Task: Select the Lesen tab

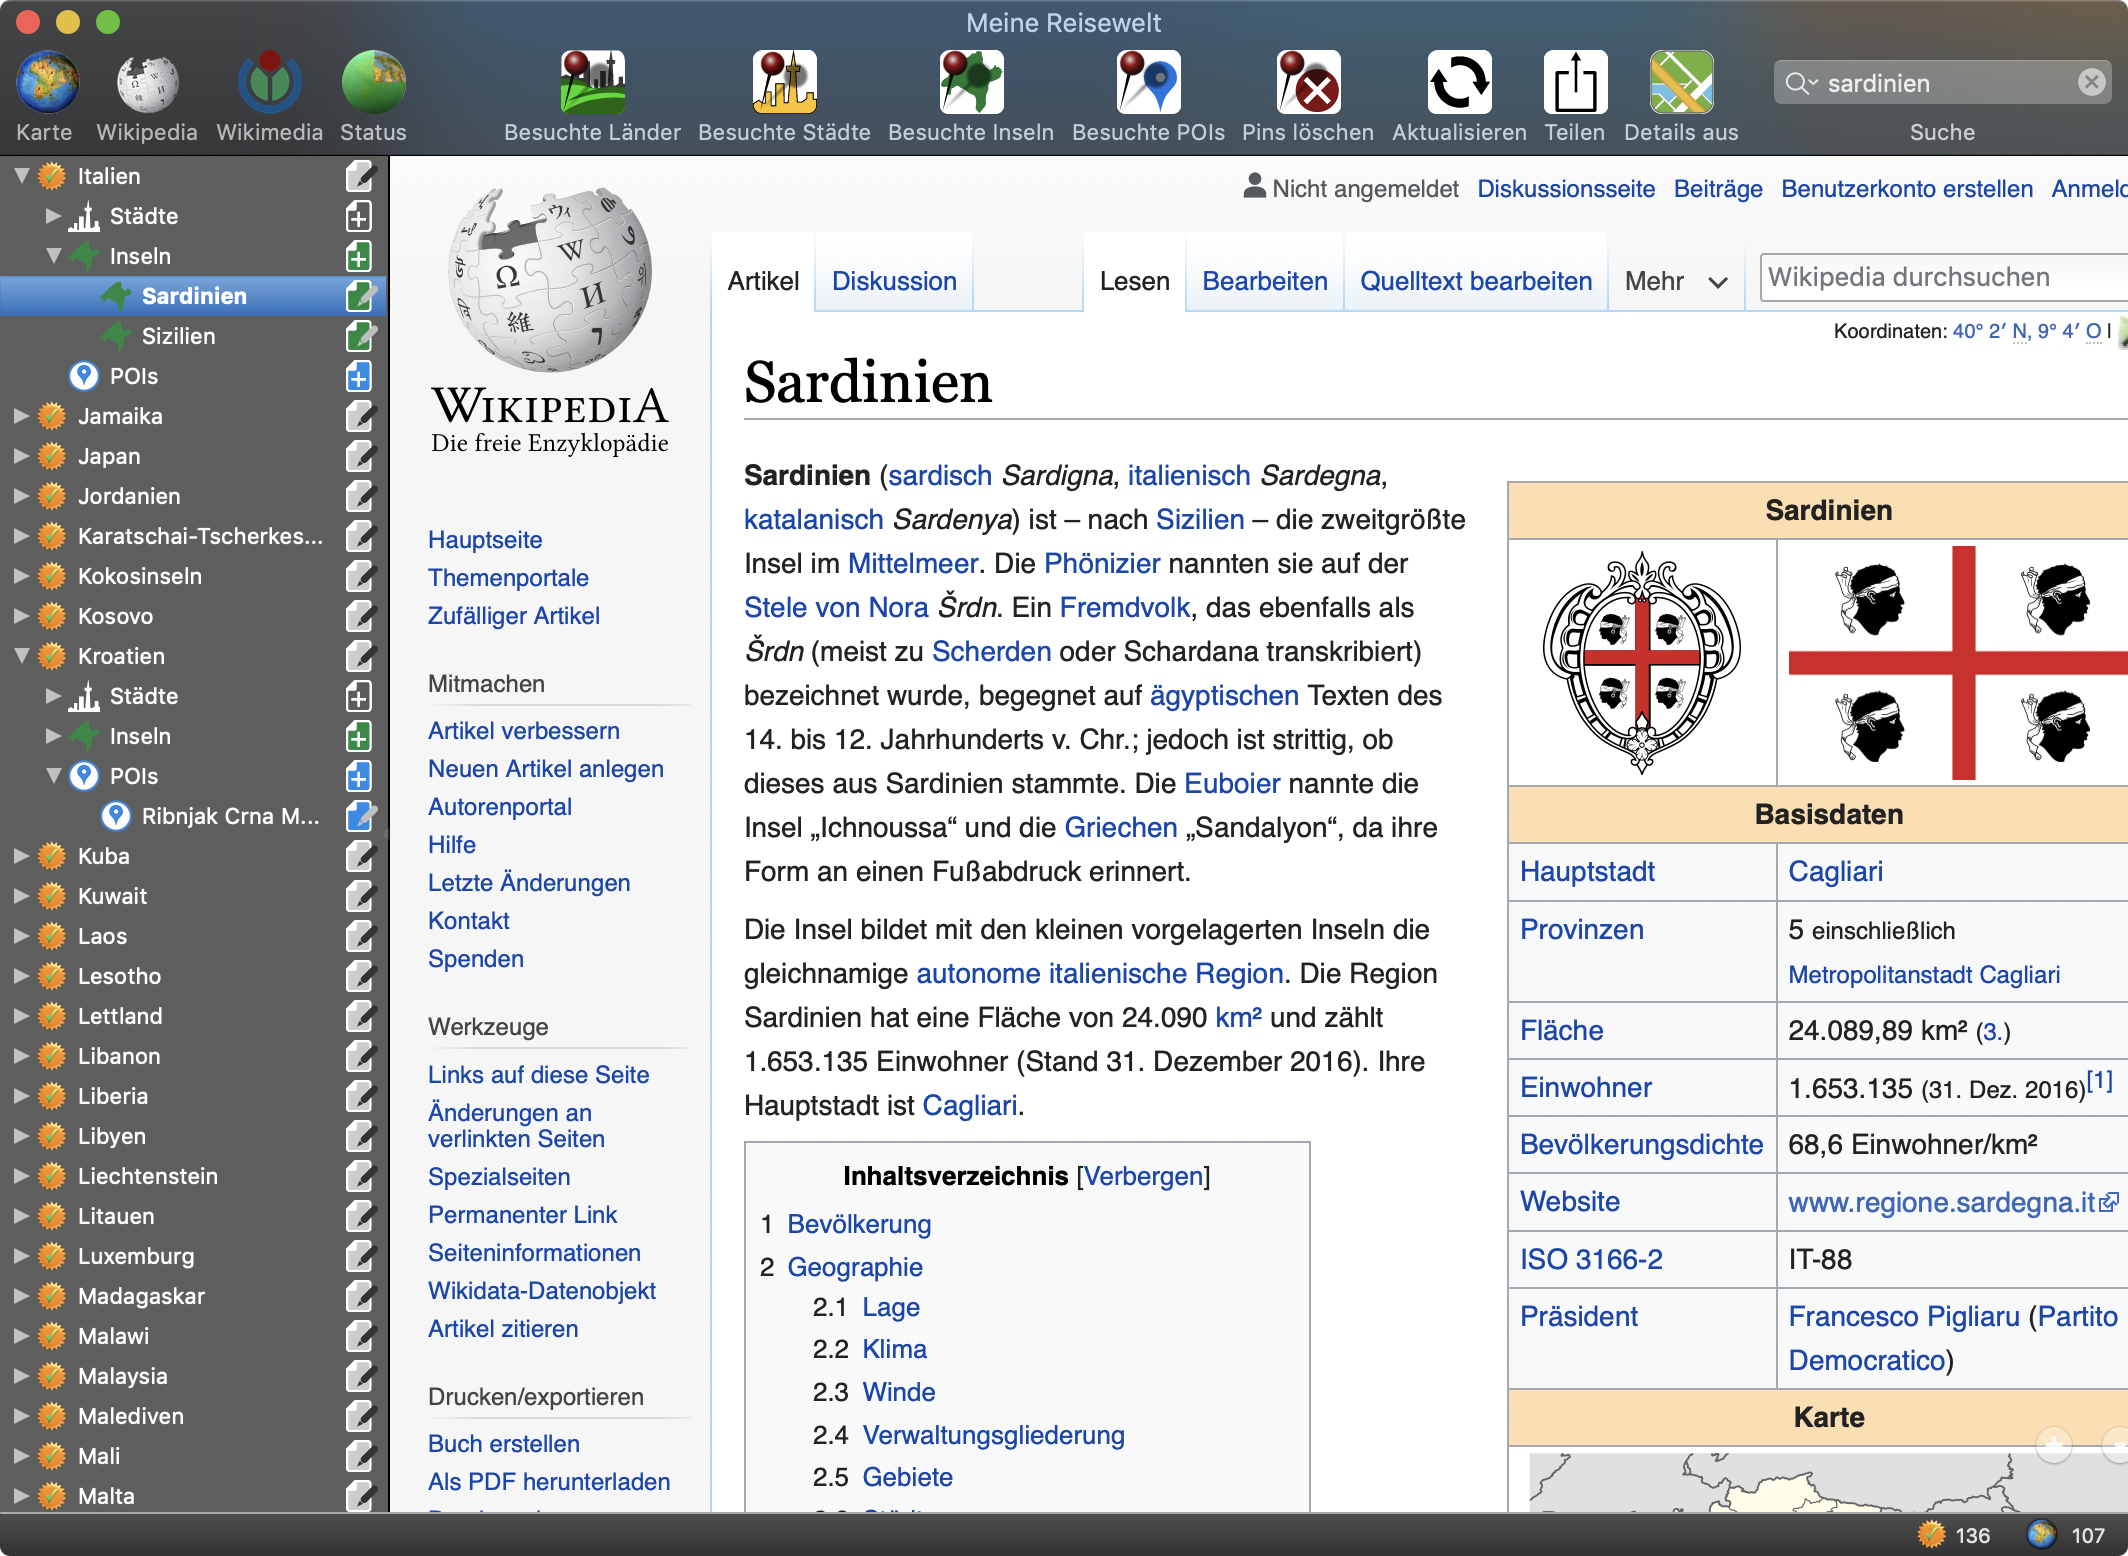Action: [1134, 281]
